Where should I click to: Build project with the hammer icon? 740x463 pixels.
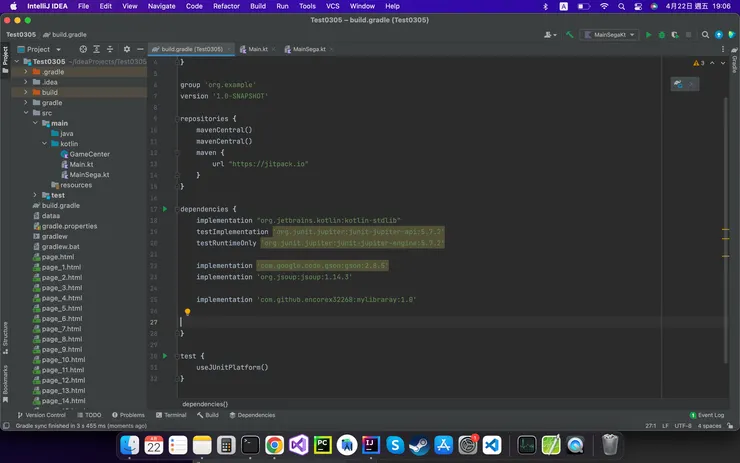(x=570, y=35)
